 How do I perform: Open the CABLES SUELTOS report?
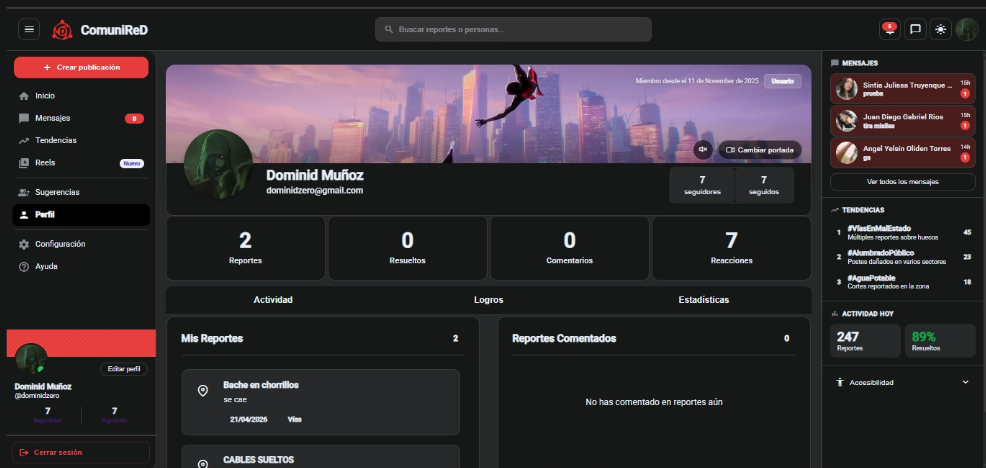321,457
